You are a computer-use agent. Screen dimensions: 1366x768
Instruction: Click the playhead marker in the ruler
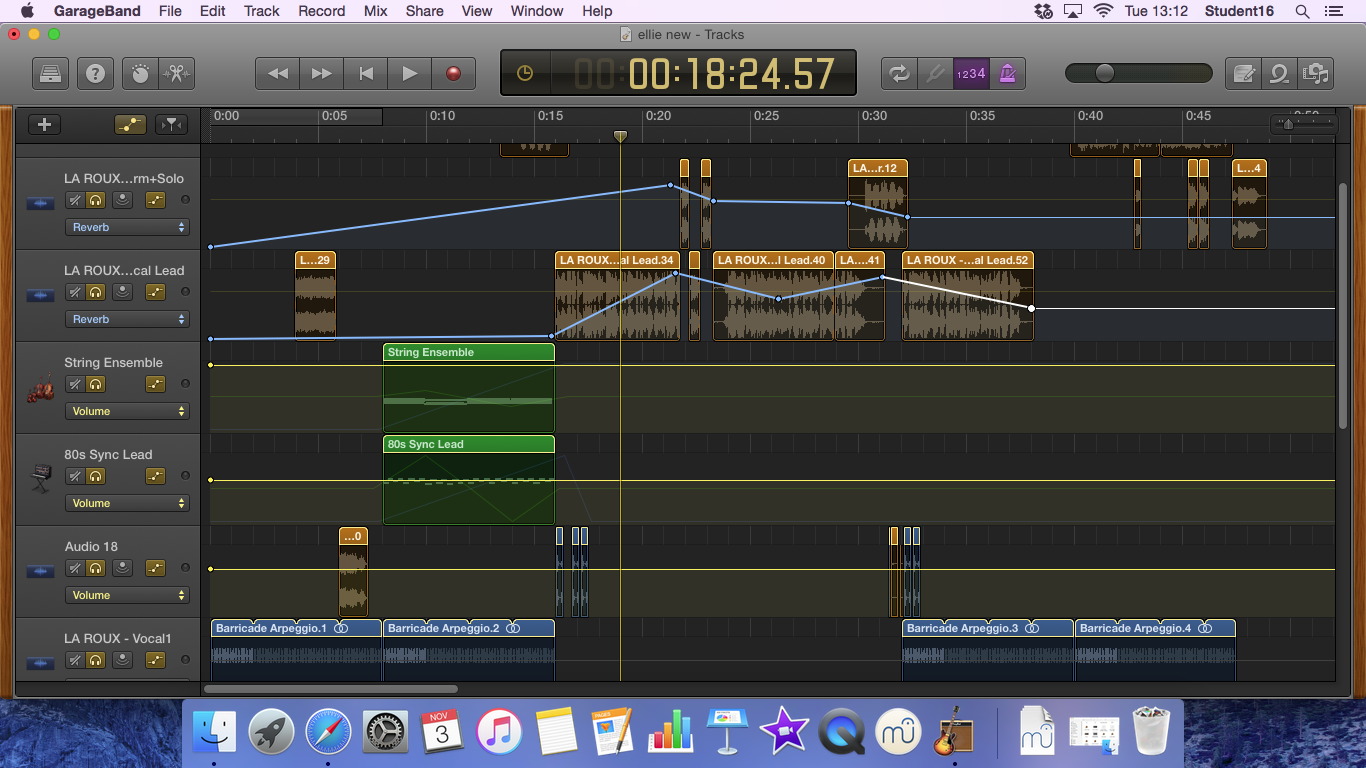[x=620, y=136]
